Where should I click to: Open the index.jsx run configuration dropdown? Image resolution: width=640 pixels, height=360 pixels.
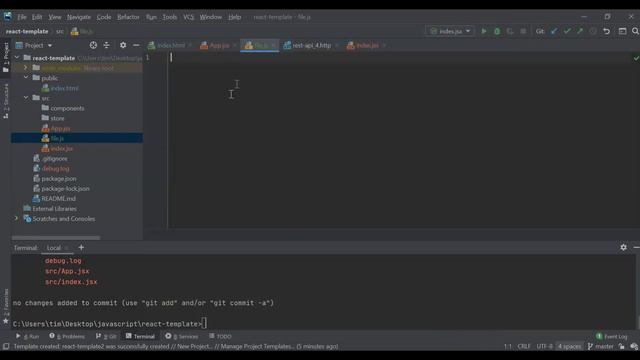pos(450,31)
